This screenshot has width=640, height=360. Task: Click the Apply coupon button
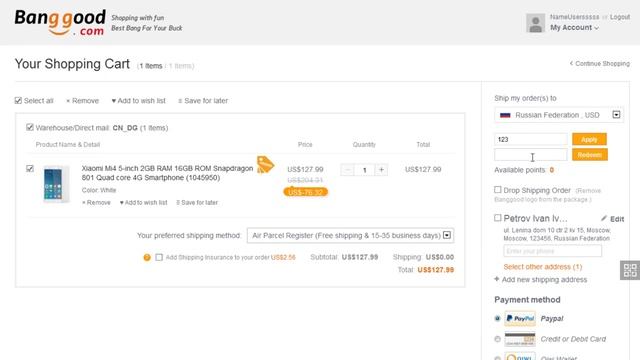click(x=589, y=139)
